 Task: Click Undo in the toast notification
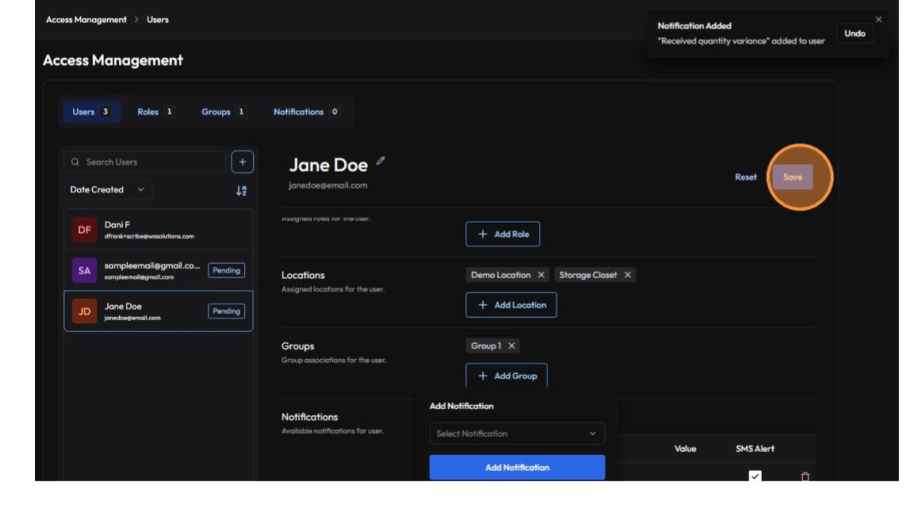(x=855, y=33)
